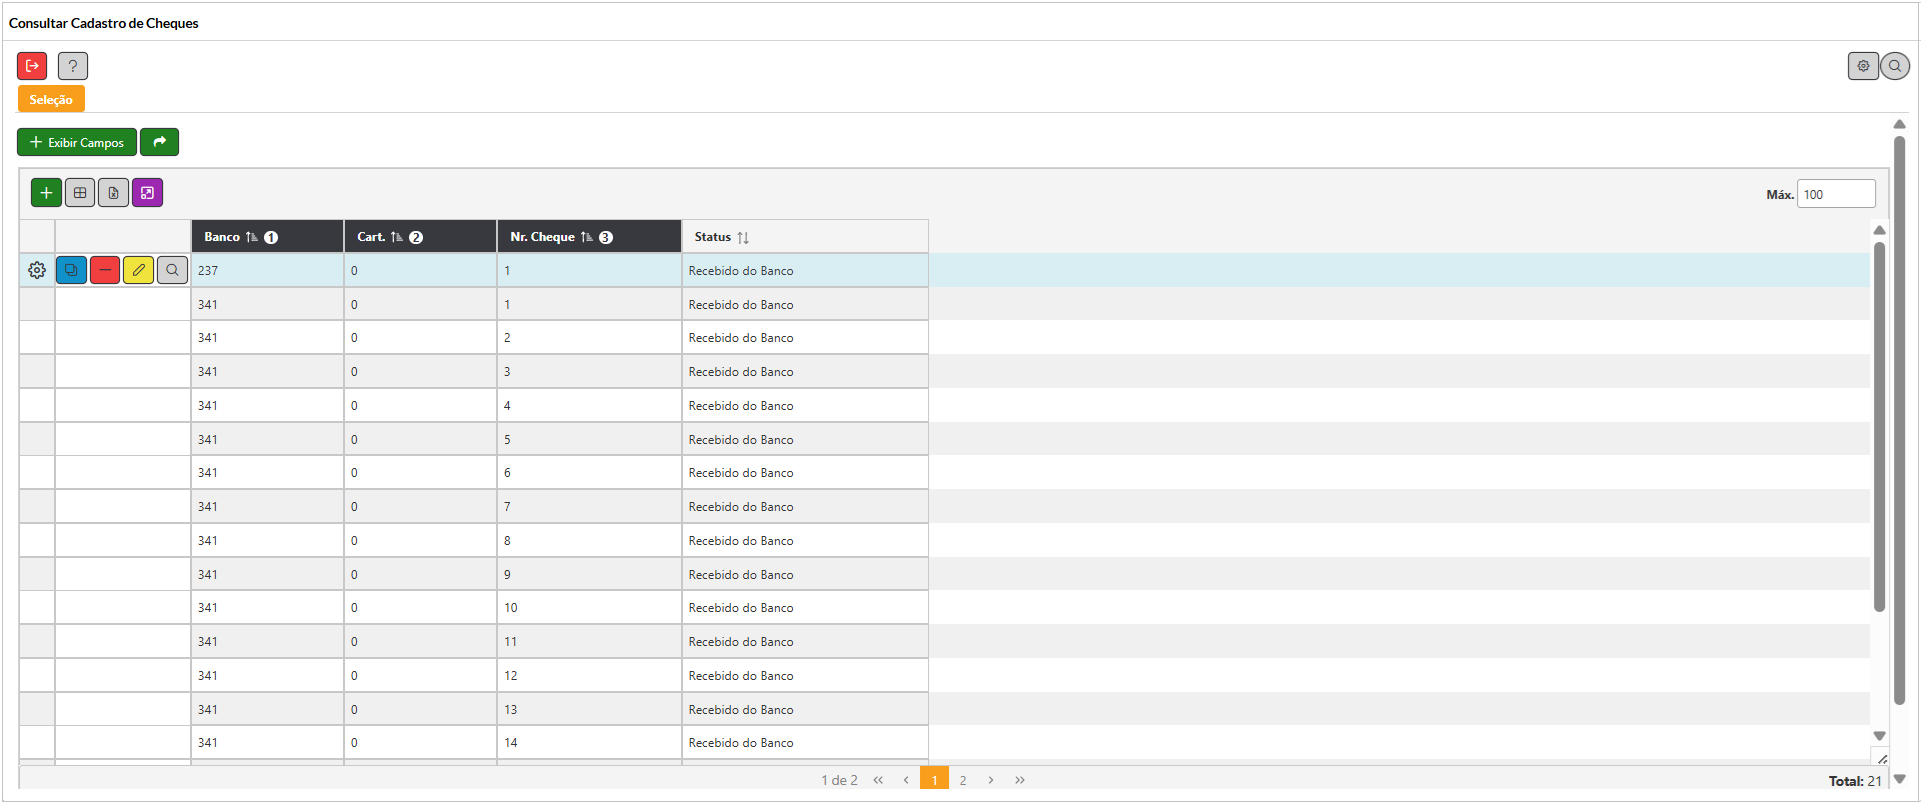Open help with the question mark button
Screen dimensions: 1922x803
73,66
